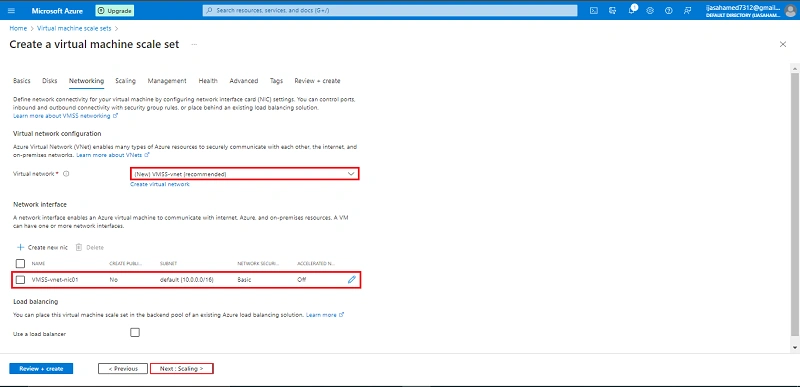Open portal settings gear
The image size is (800, 387).
click(650, 11)
